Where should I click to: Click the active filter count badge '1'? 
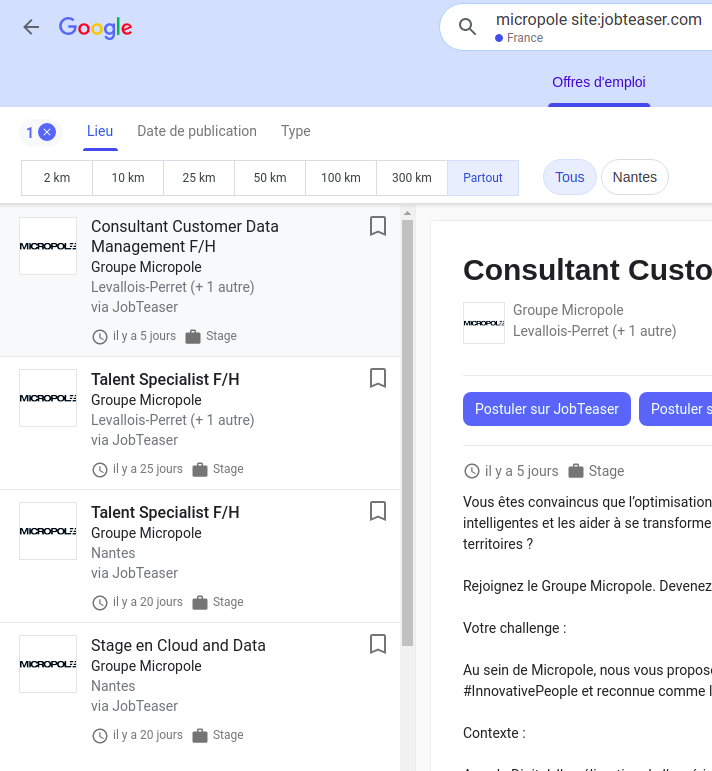pos(30,133)
